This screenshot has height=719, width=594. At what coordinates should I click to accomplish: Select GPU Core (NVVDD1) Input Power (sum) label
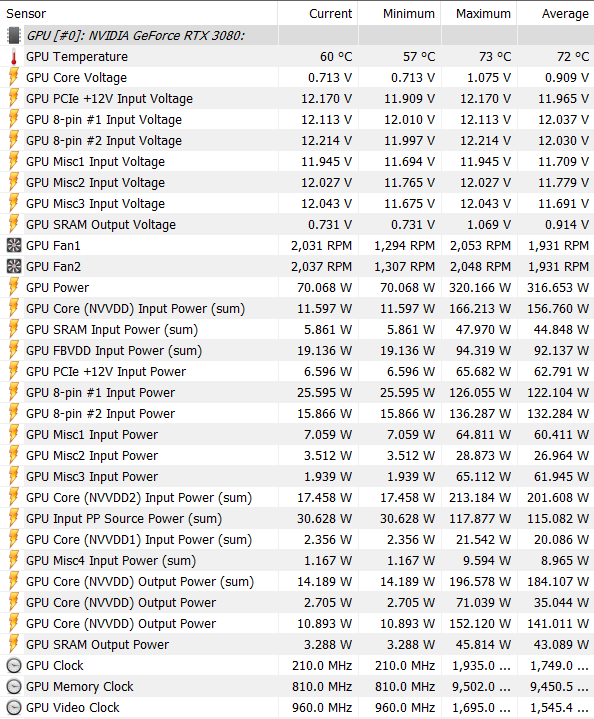(x=139, y=540)
